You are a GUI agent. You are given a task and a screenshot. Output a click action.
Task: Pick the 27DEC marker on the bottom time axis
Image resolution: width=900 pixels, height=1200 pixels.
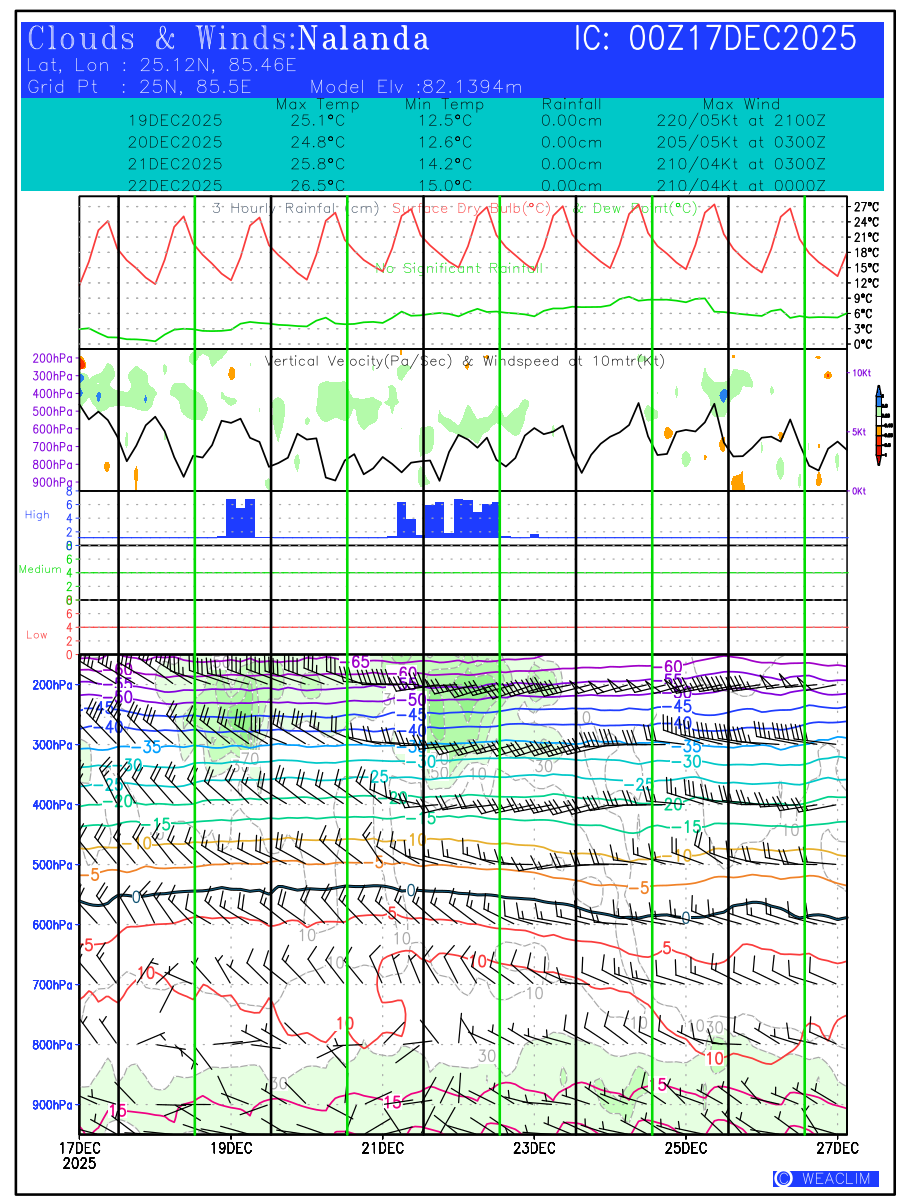coord(838,1146)
